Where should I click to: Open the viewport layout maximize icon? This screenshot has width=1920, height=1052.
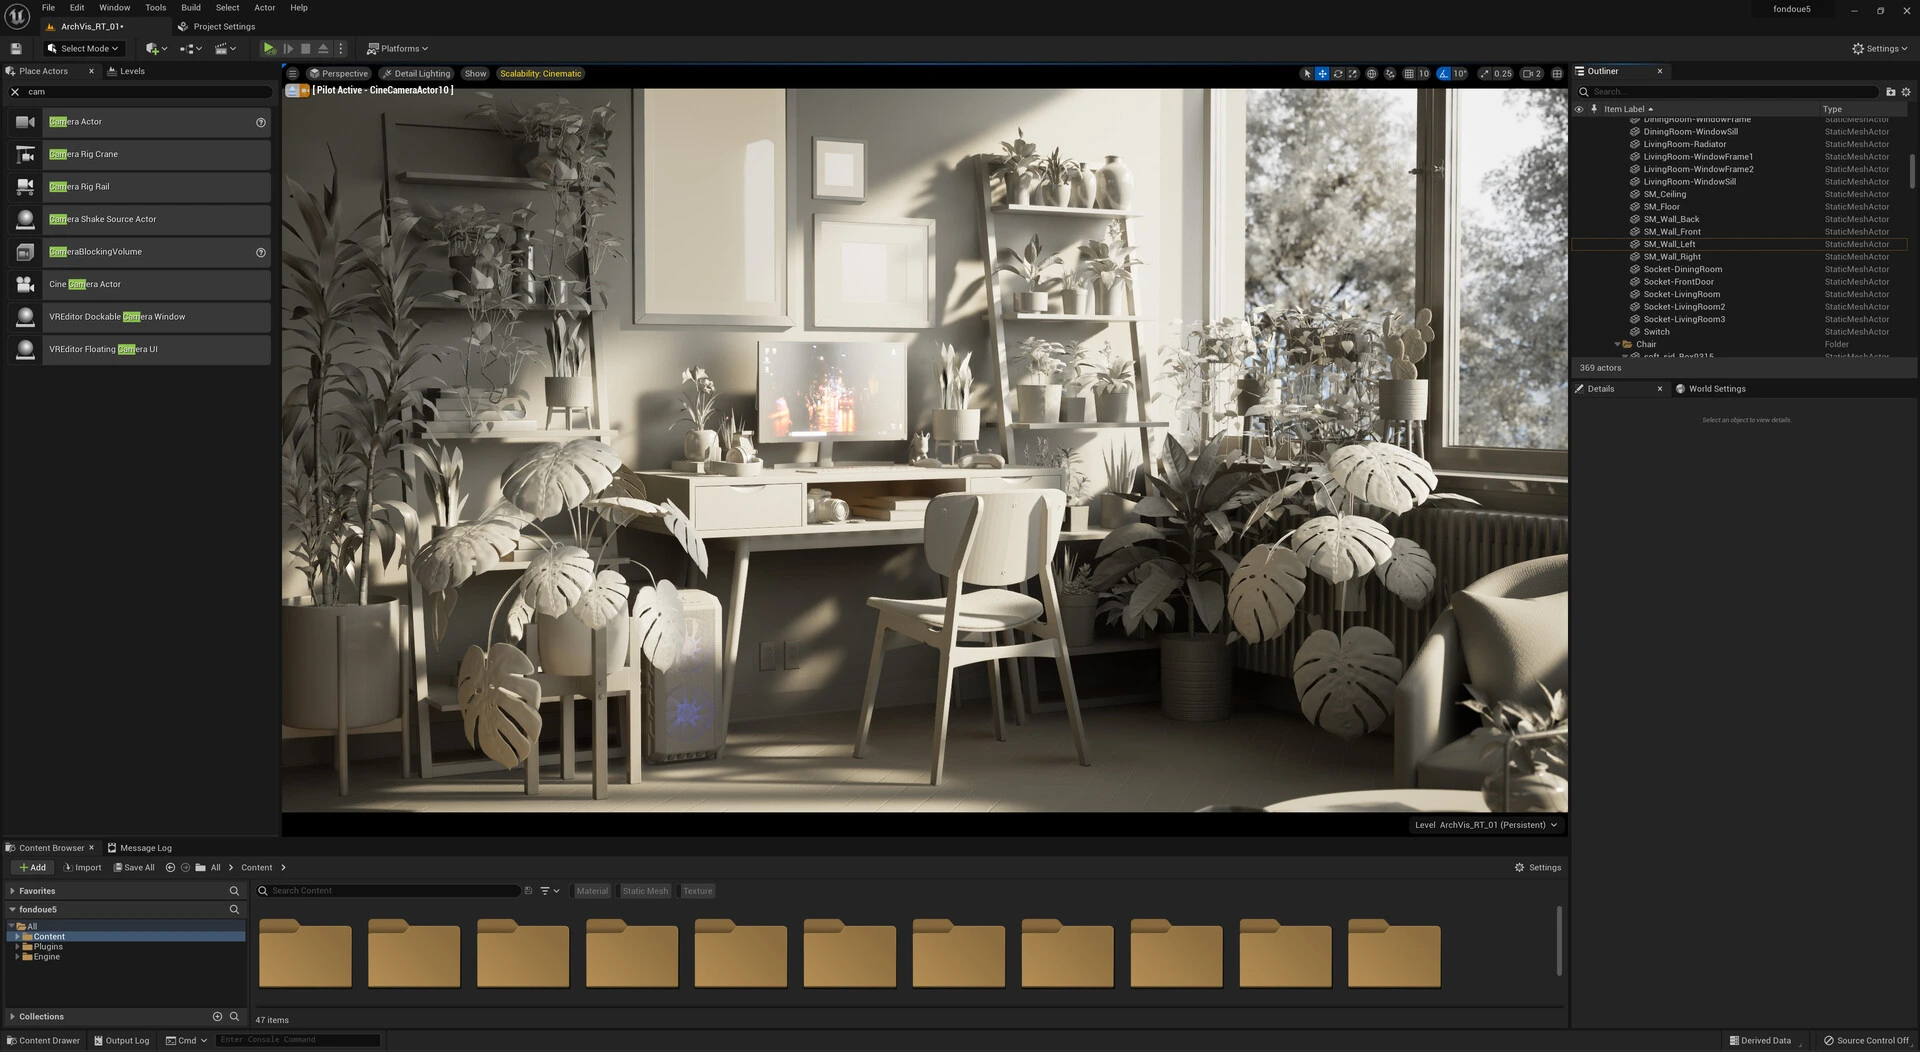pyautogui.click(x=1557, y=74)
